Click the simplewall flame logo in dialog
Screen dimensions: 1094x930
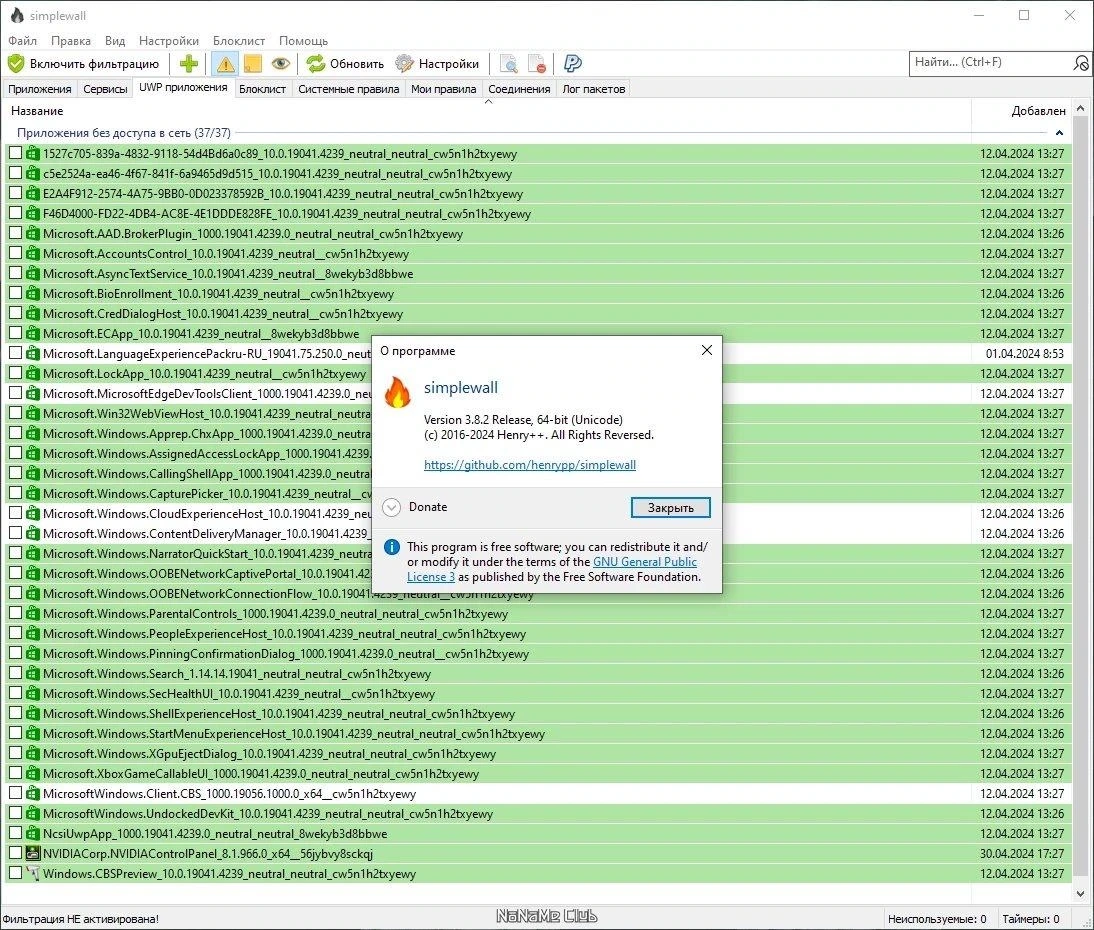pos(398,392)
